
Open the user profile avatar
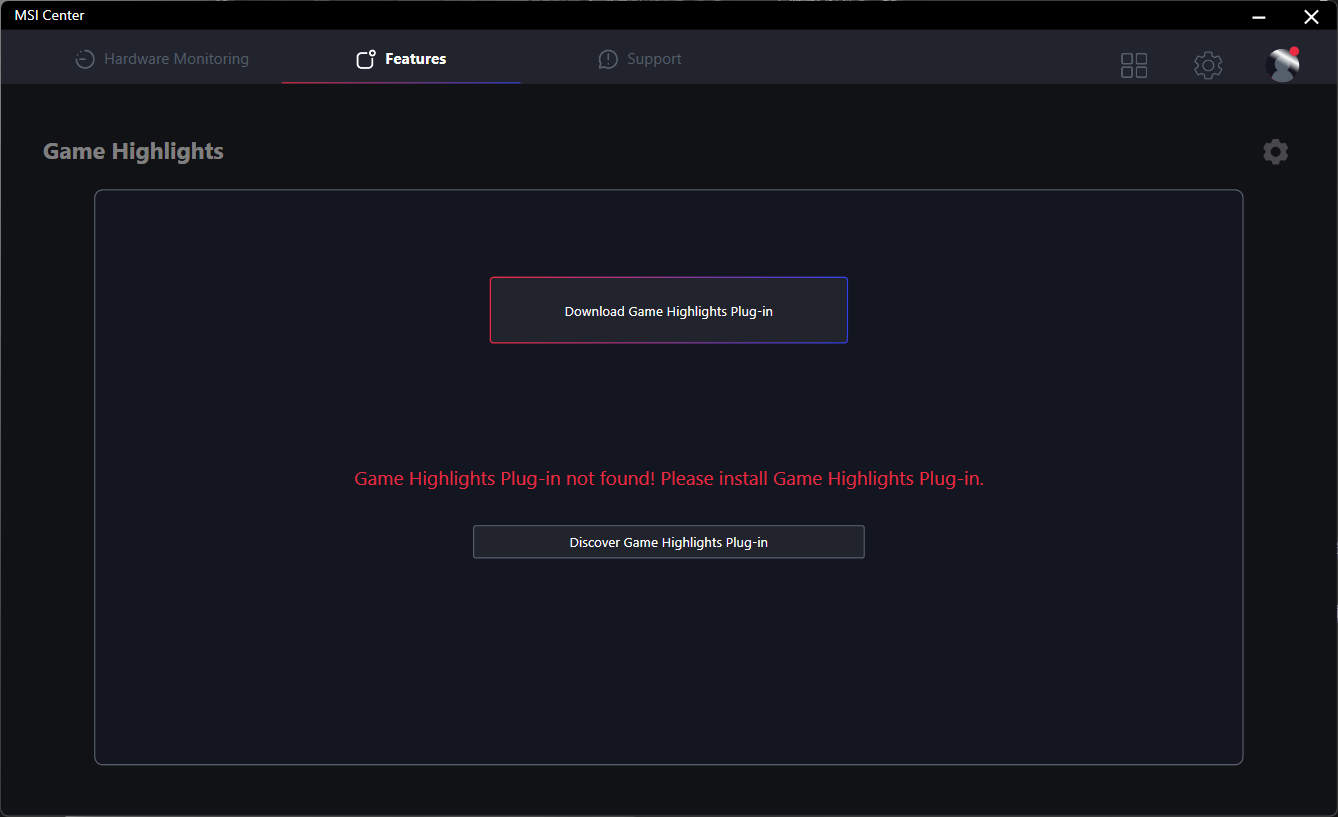pos(1282,65)
